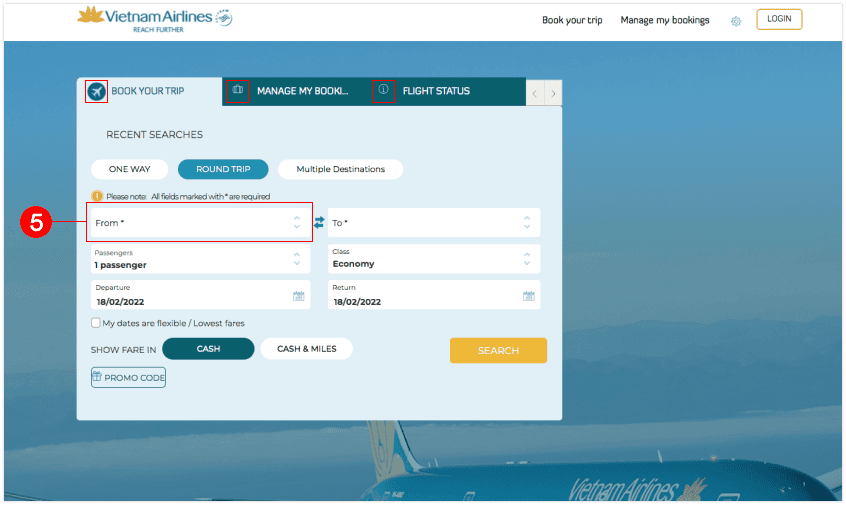Select the Multiple Destinations option
Image resolution: width=846 pixels, height=505 pixels.
pyautogui.click(x=340, y=169)
